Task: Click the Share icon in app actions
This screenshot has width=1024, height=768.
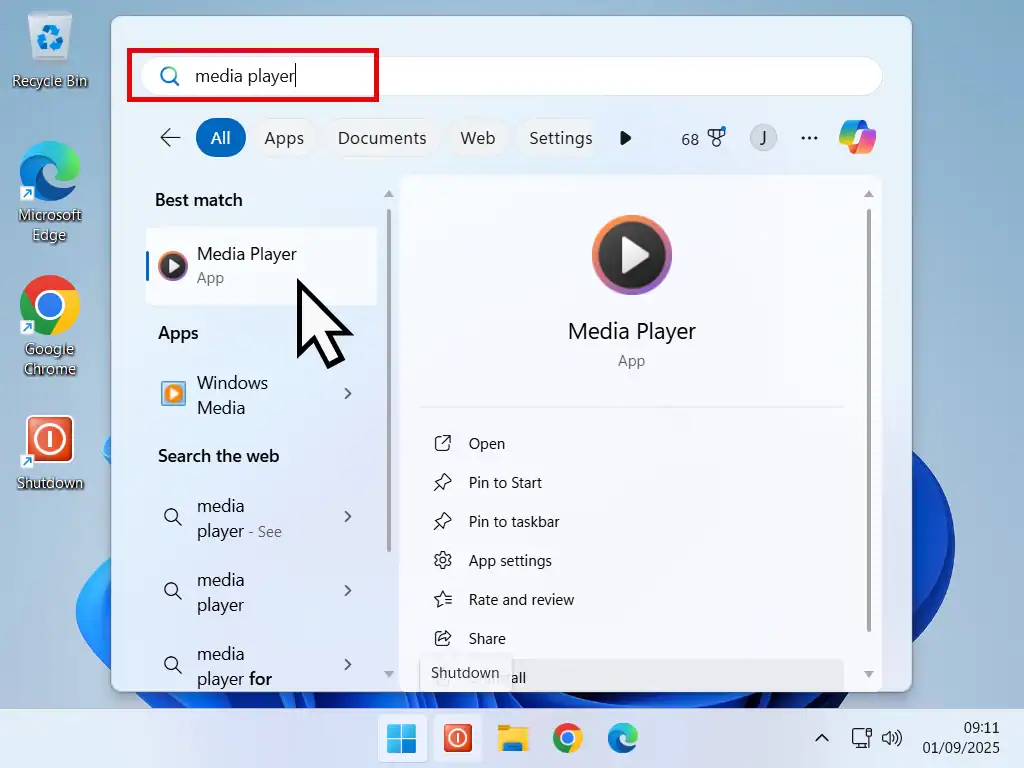Action: [443, 638]
